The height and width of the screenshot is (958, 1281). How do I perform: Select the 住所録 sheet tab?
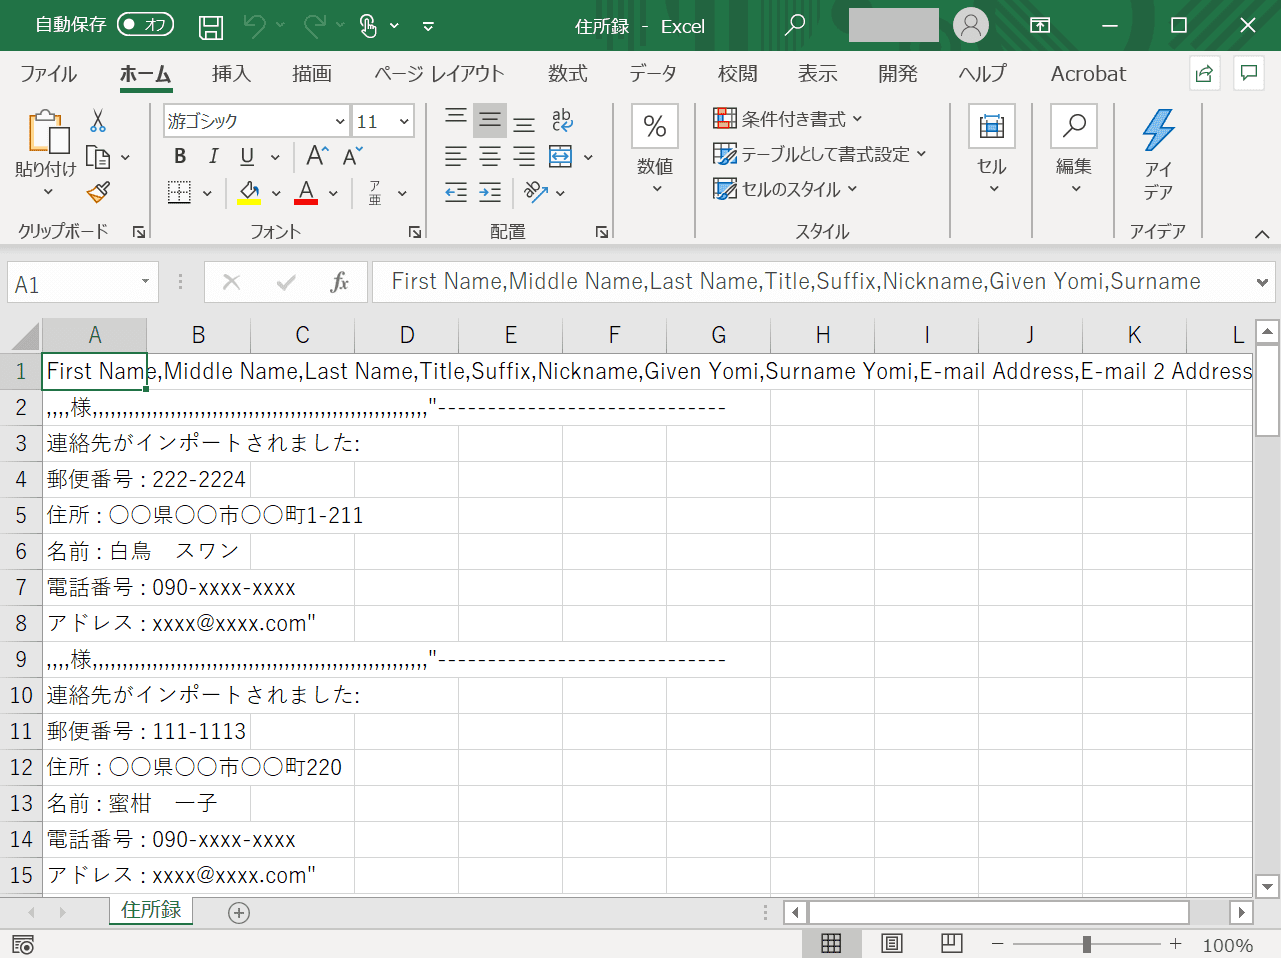tap(151, 910)
